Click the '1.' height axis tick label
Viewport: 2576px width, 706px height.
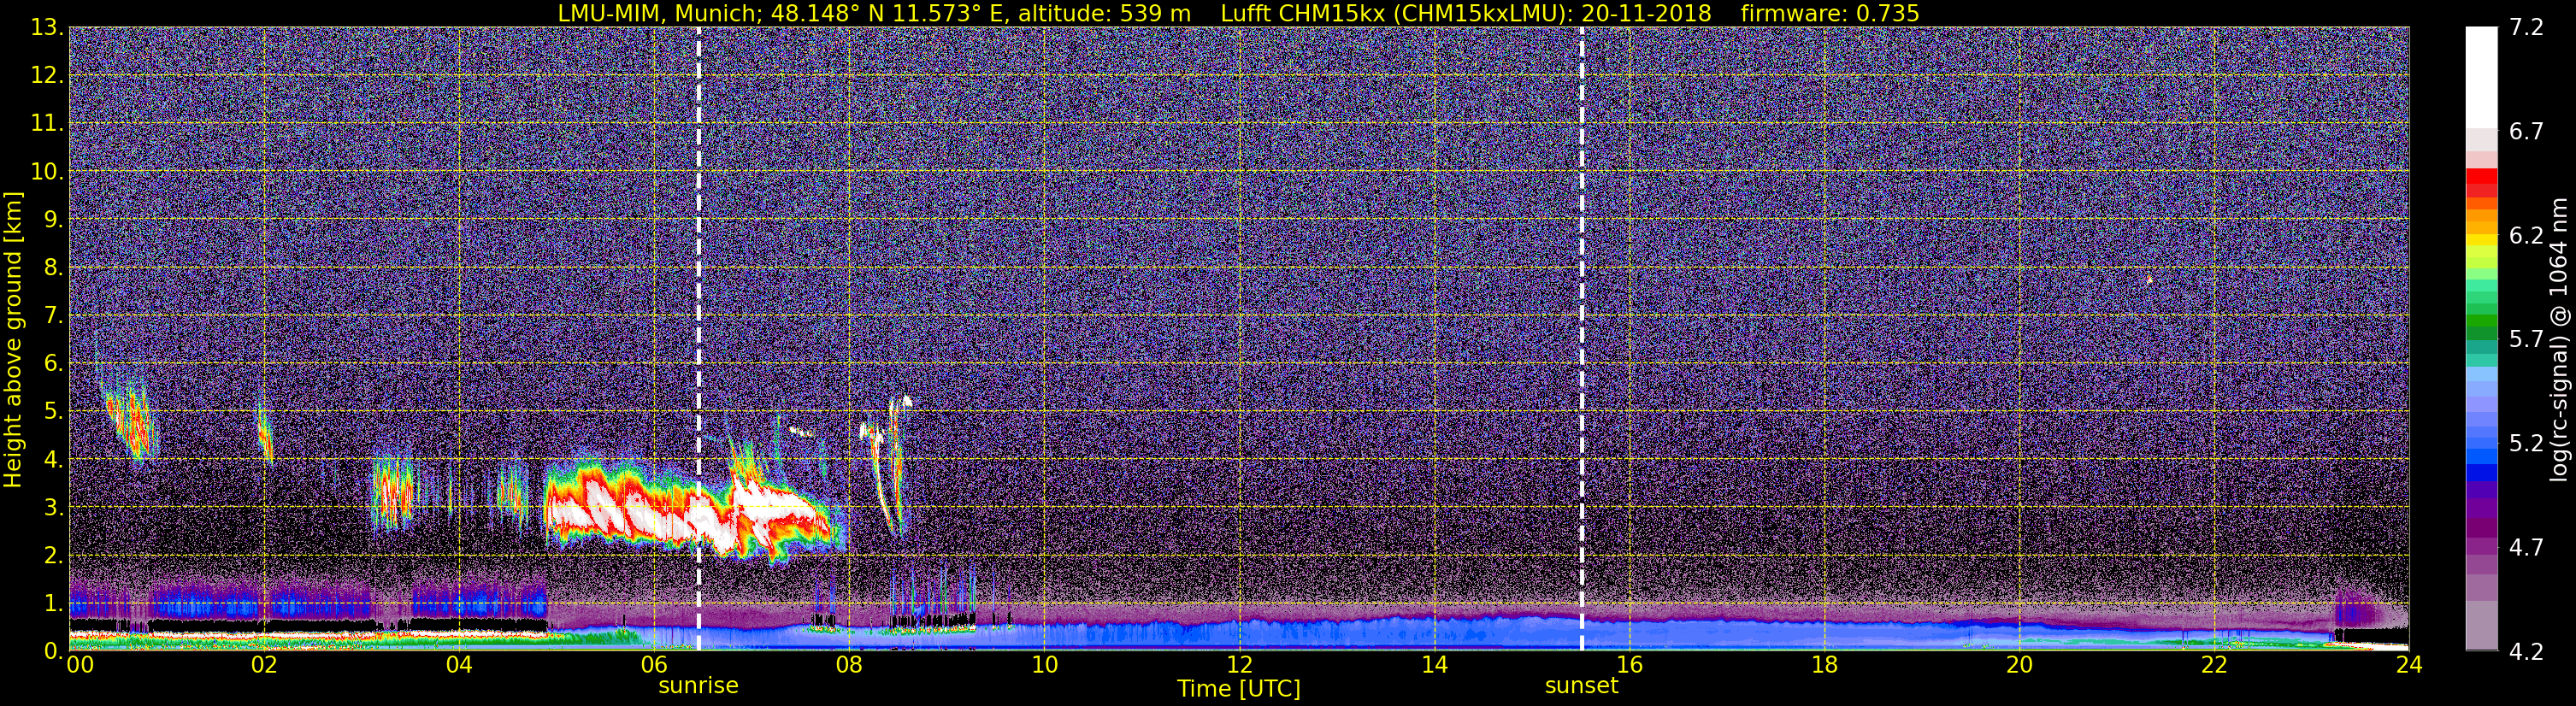pyautogui.click(x=53, y=603)
